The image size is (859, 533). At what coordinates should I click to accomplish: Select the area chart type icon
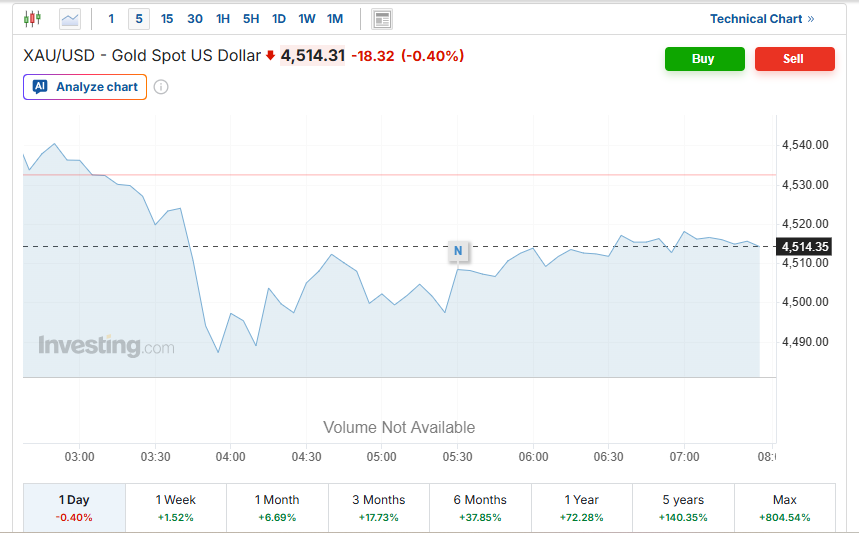tap(70, 19)
